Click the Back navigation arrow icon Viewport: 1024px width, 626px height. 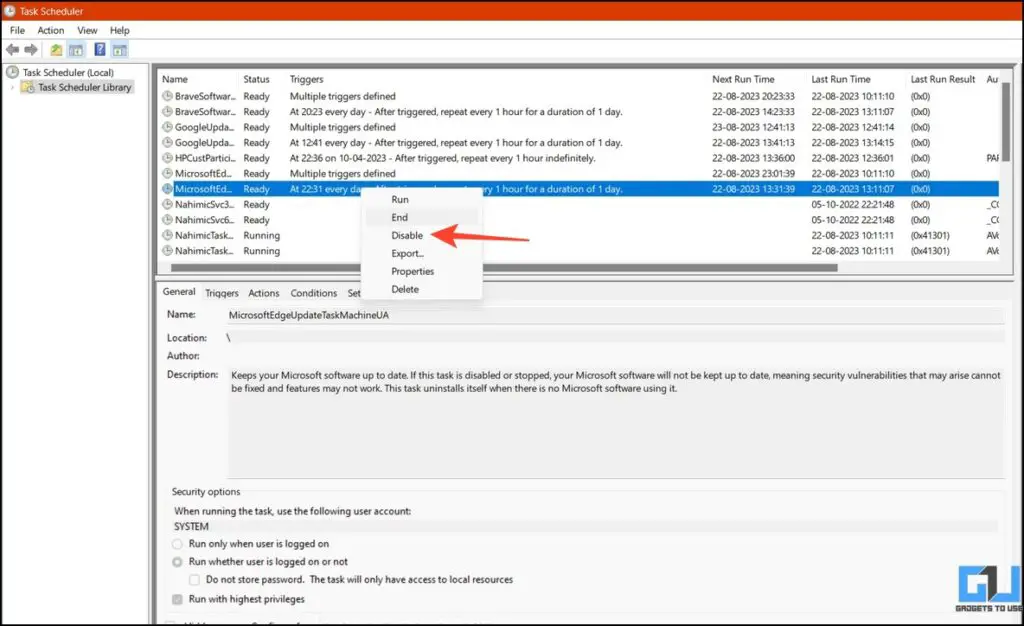point(12,49)
